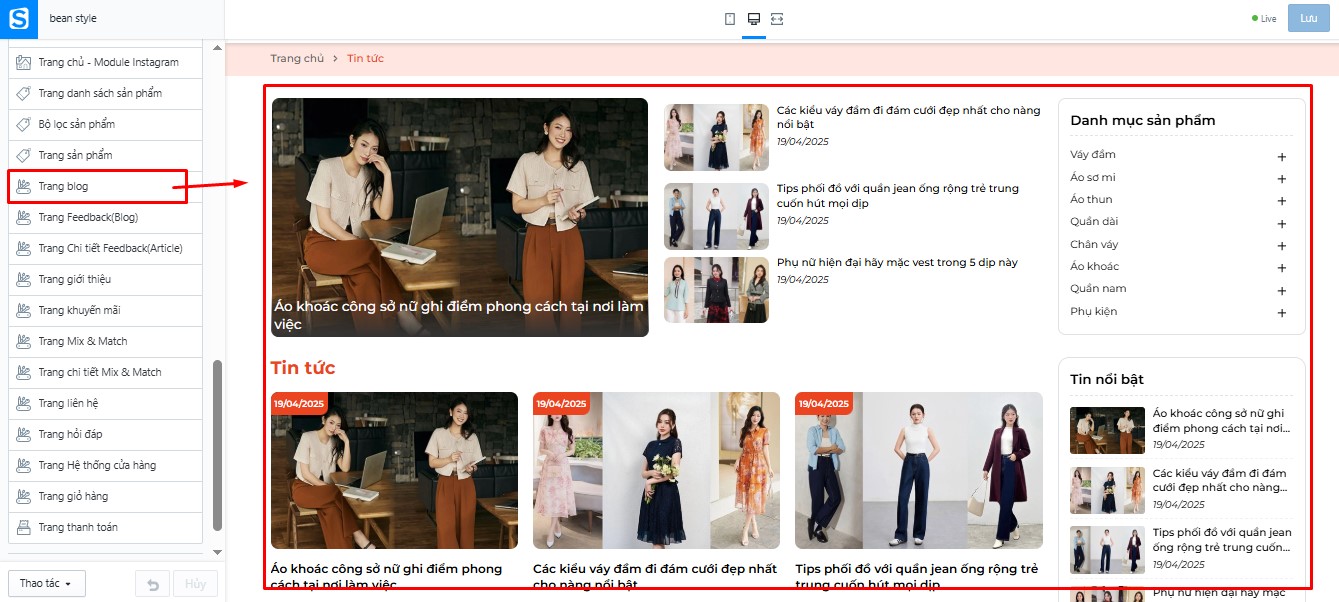
Task: Click the Live status indicator
Action: (1264, 19)
